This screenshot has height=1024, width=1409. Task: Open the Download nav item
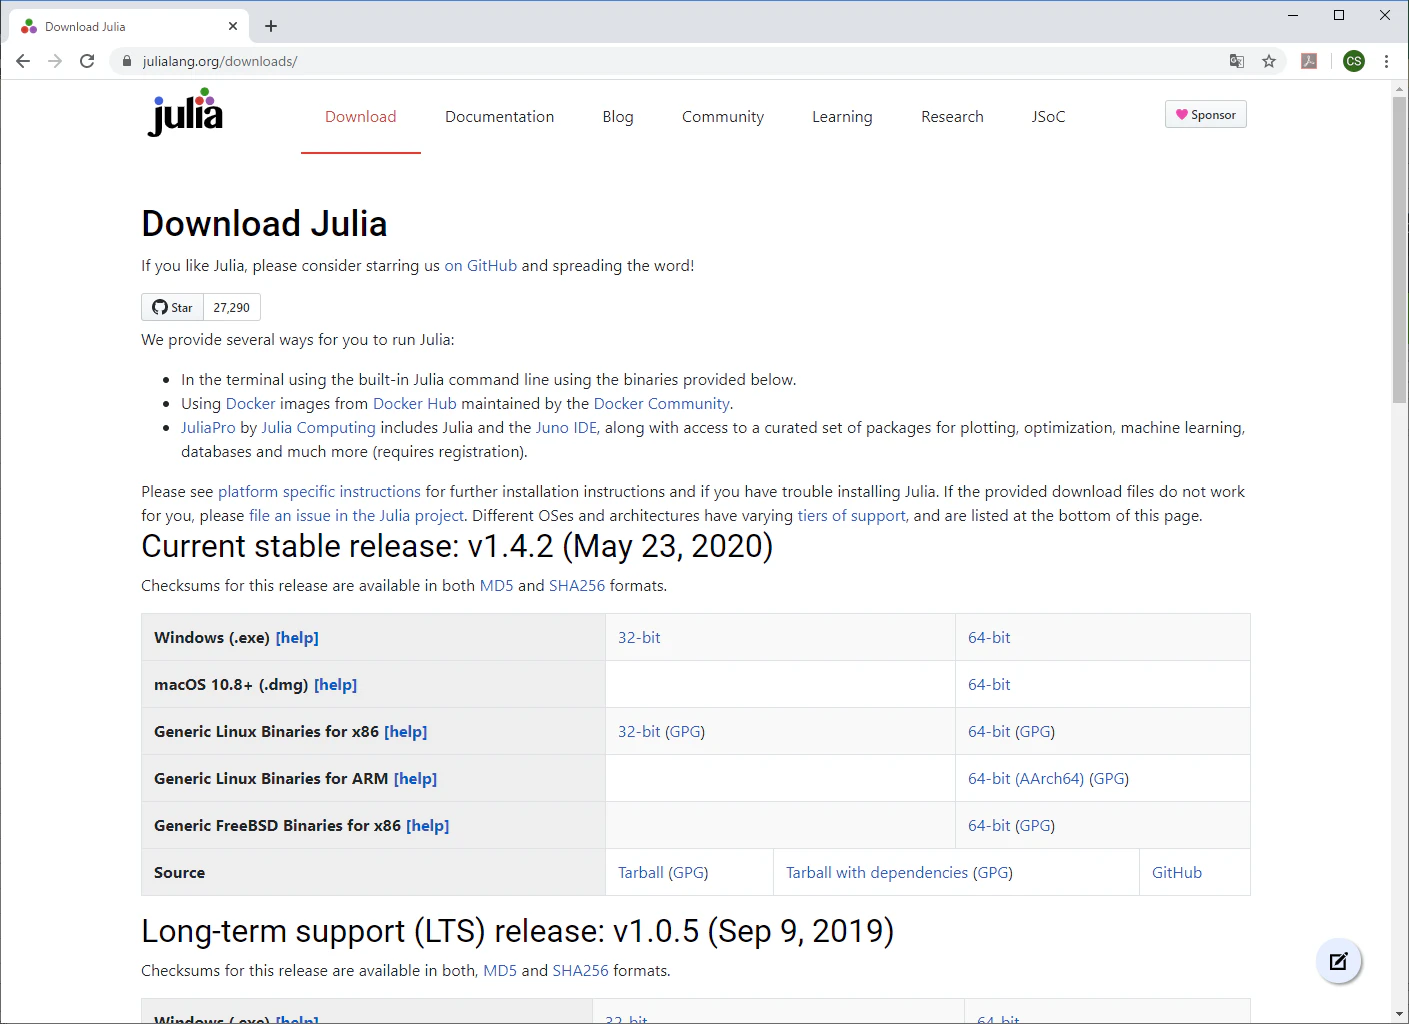pyautogui.click(x=361, y=117)
